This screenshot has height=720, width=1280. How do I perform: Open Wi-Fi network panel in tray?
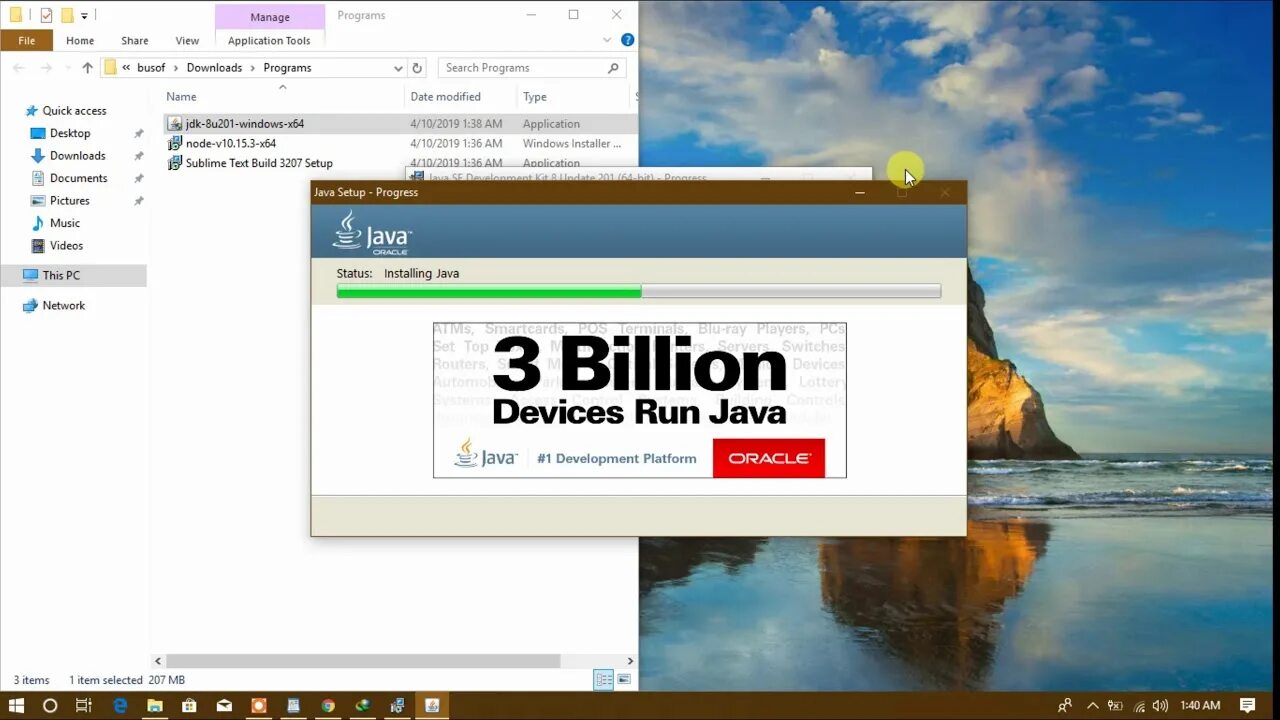coord(1139,705)
